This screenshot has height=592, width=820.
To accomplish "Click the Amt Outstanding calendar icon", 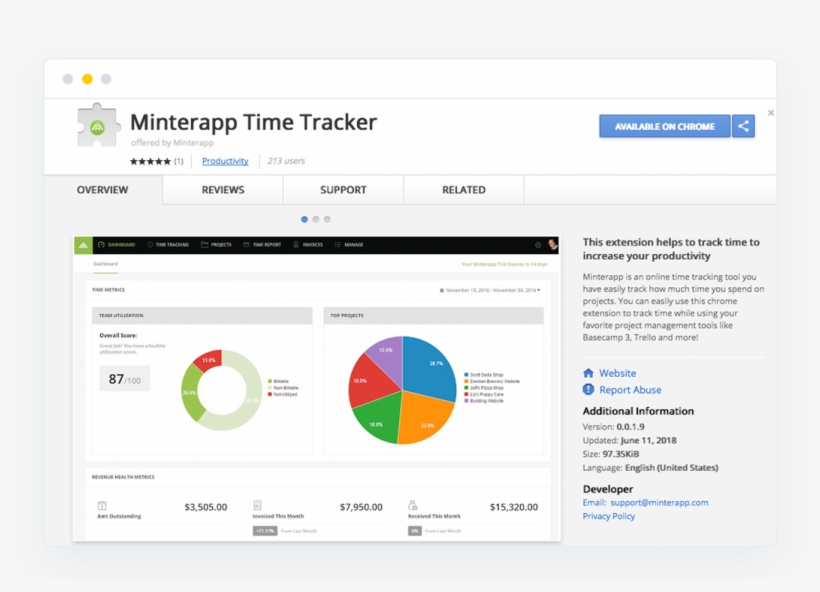I will point(102,505).
